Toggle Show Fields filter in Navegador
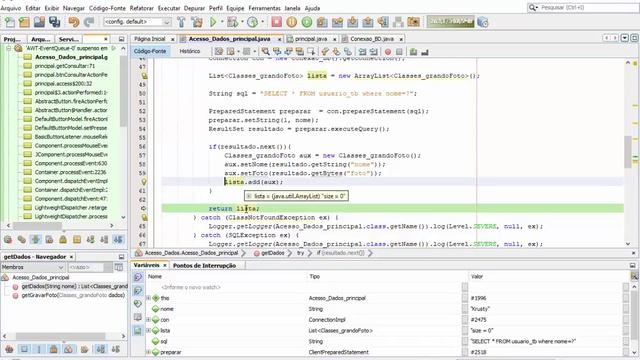 point(24,349)
